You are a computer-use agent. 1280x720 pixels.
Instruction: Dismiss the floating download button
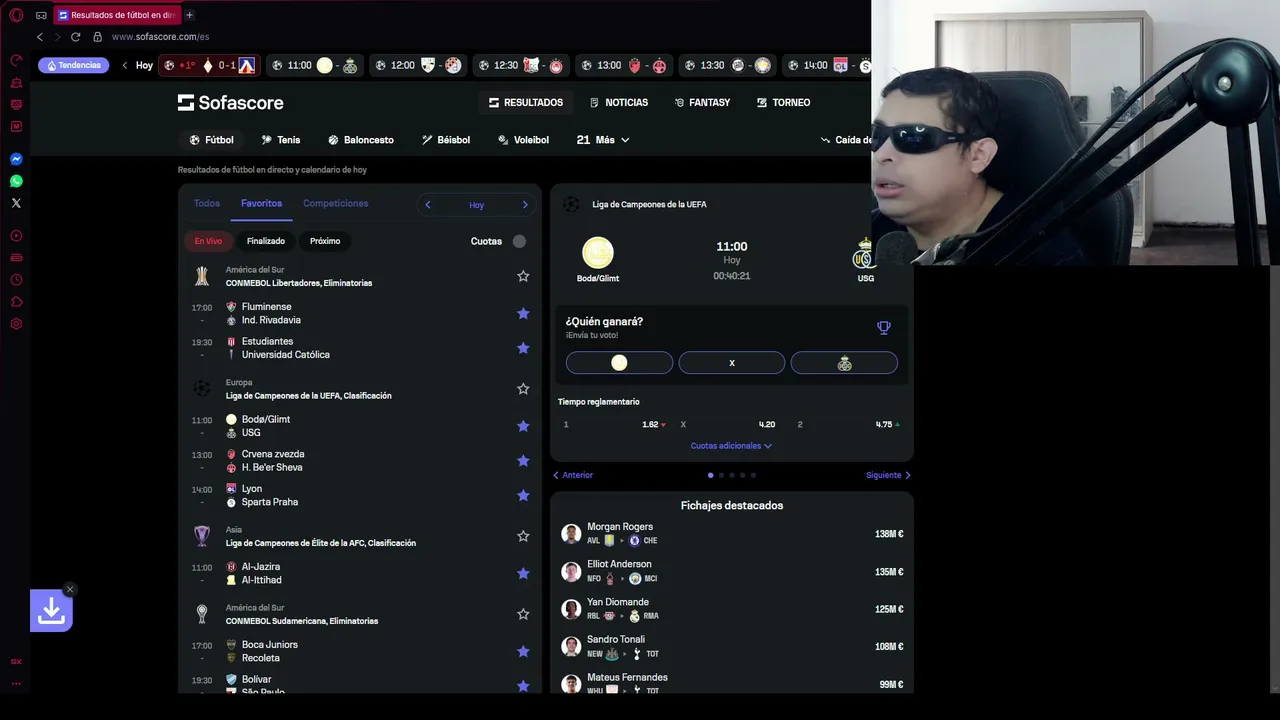pos(69,589)
